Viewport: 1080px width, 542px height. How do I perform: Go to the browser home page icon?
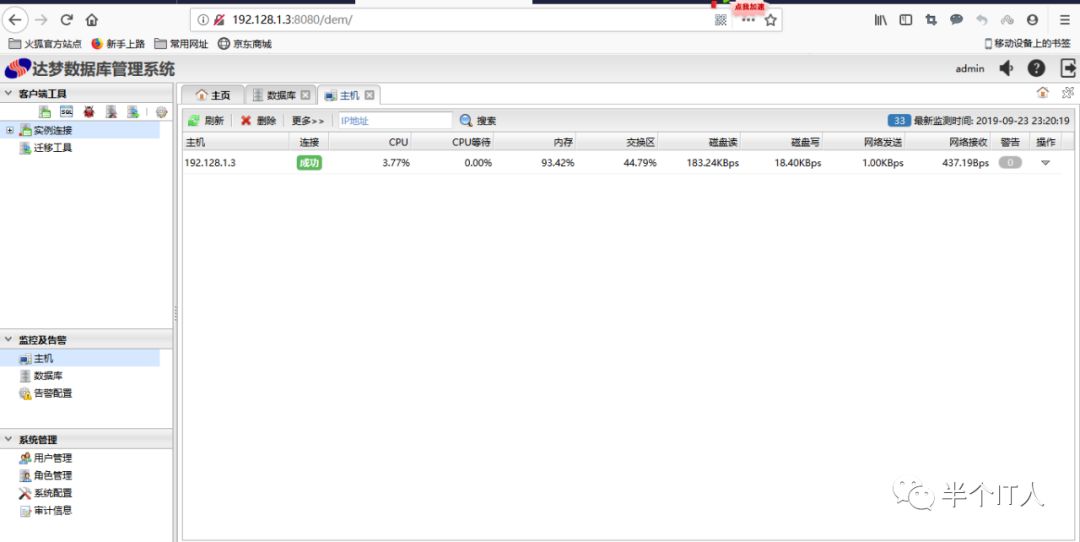click(92, 20)
